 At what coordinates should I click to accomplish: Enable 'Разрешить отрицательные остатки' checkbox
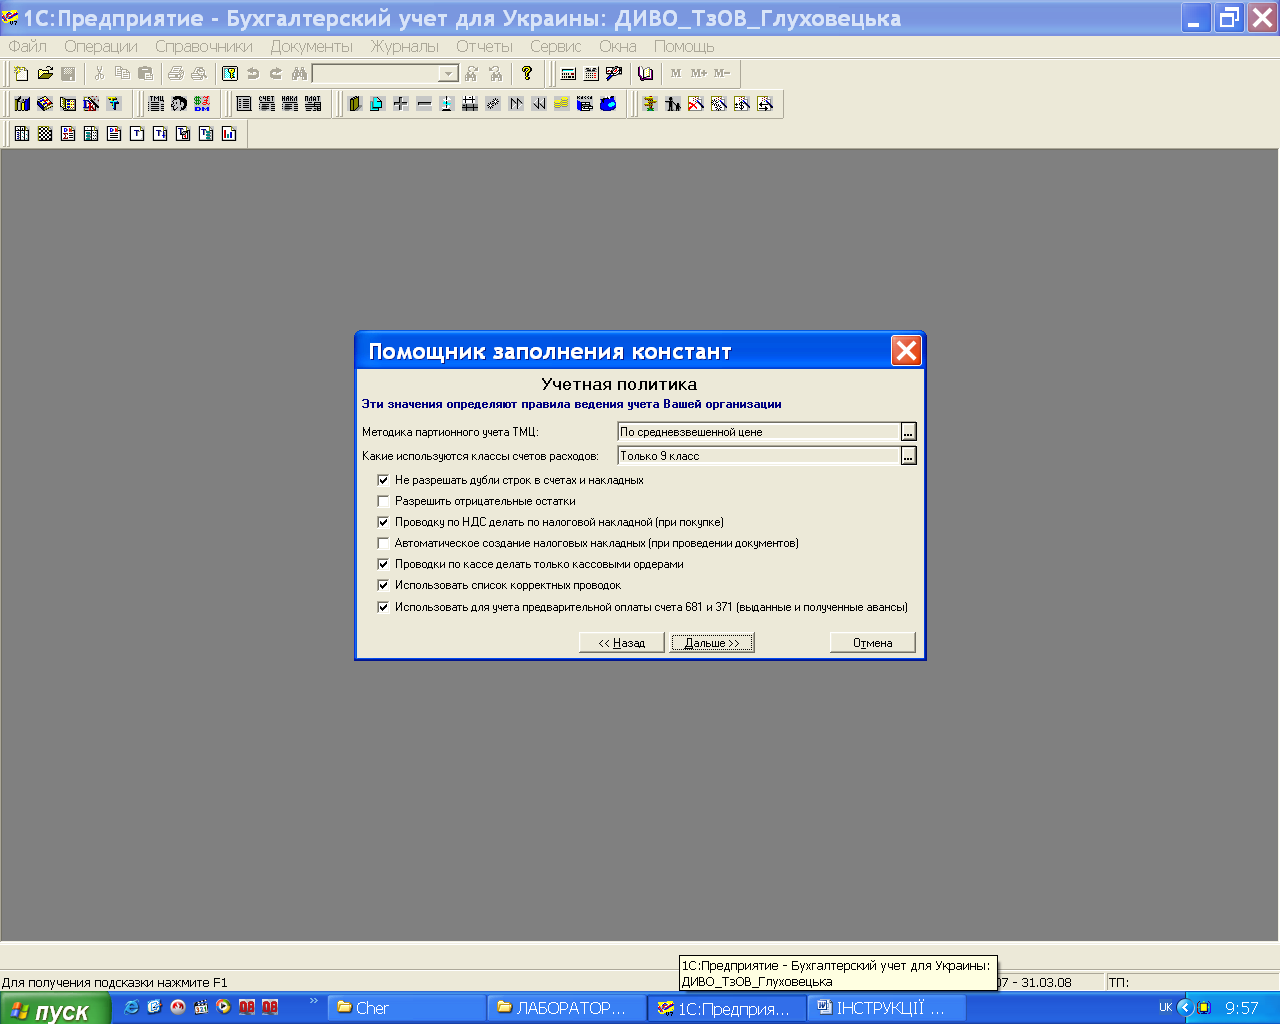(x=383, y=501)
